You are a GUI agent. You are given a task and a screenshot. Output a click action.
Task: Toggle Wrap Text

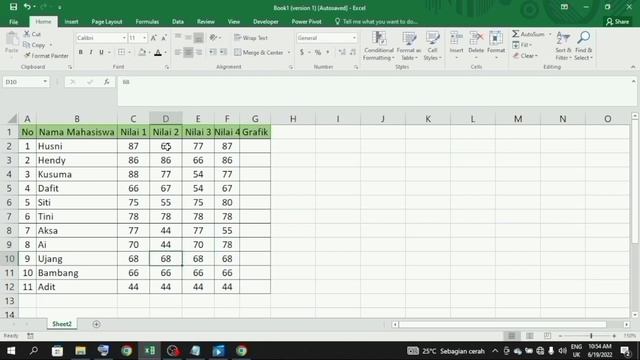(251, 38)
